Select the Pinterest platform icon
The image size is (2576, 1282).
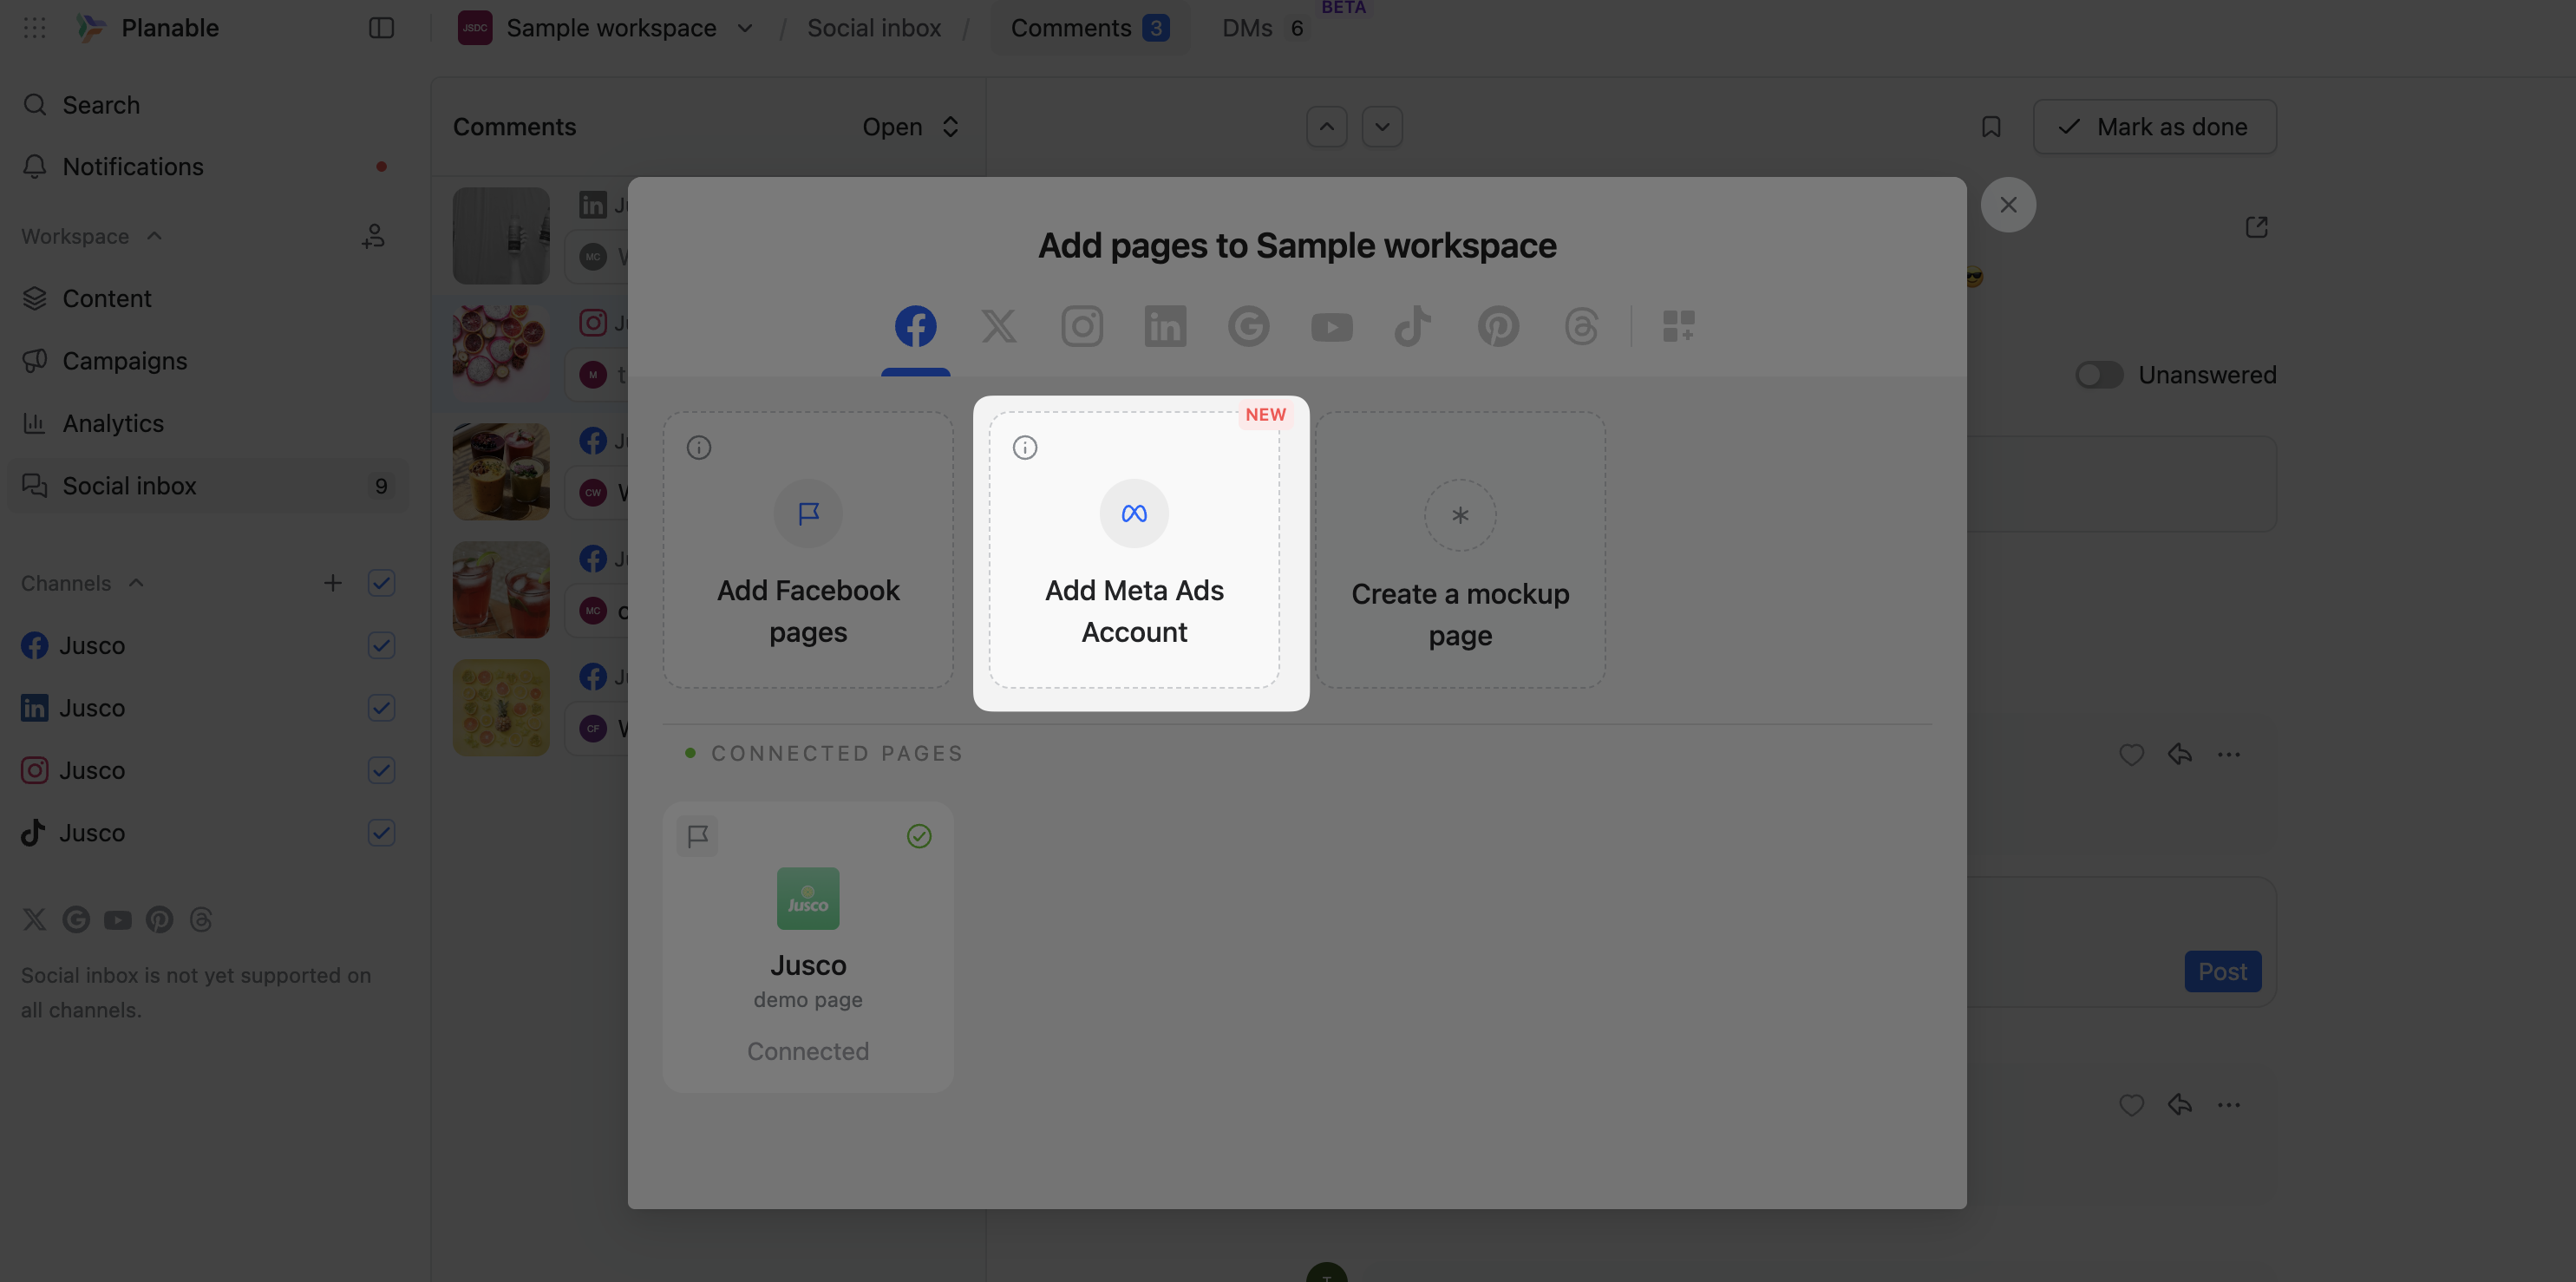click(1497, 326)
